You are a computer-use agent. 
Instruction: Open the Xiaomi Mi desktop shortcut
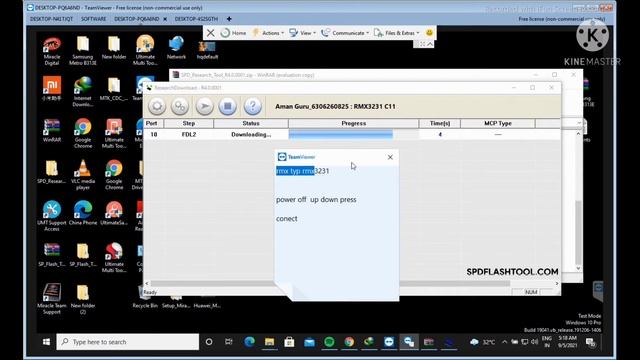[52, 89]
